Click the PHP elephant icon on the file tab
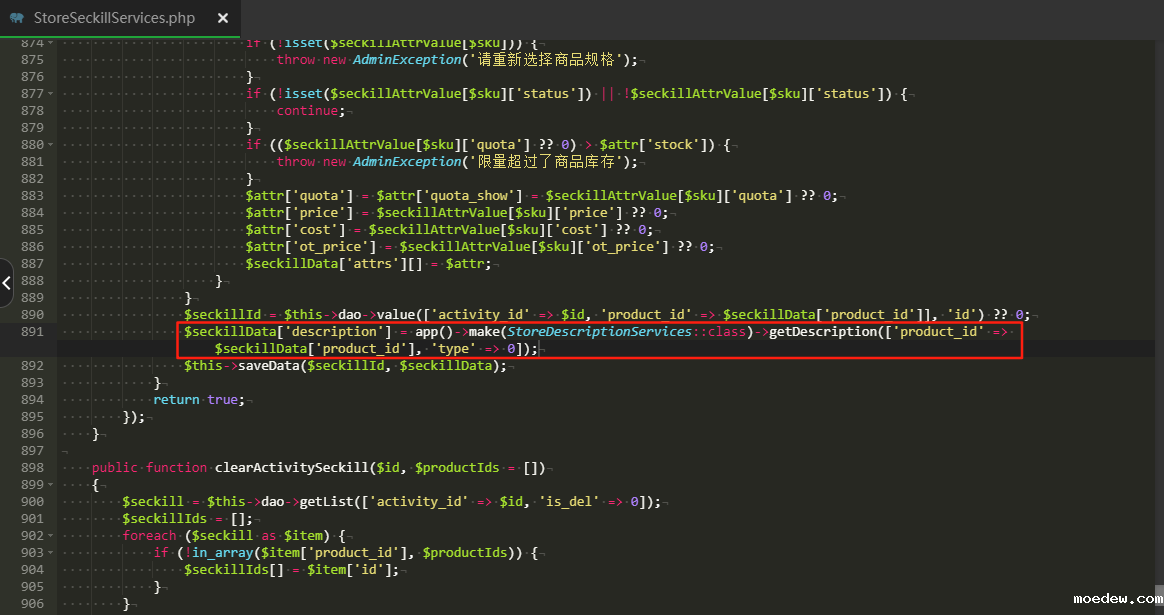 (17, 18)
